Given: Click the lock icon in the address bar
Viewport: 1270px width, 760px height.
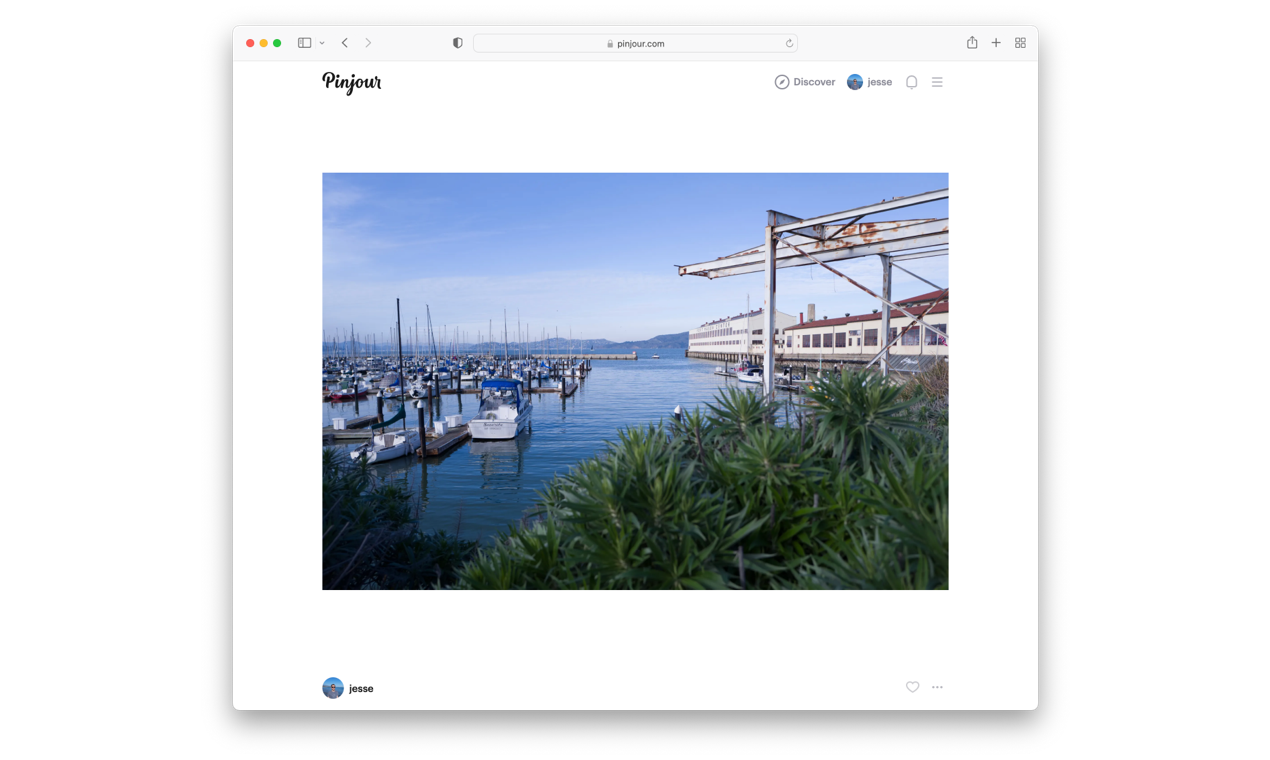Looking at the screenshot, I should coord(610,43).
